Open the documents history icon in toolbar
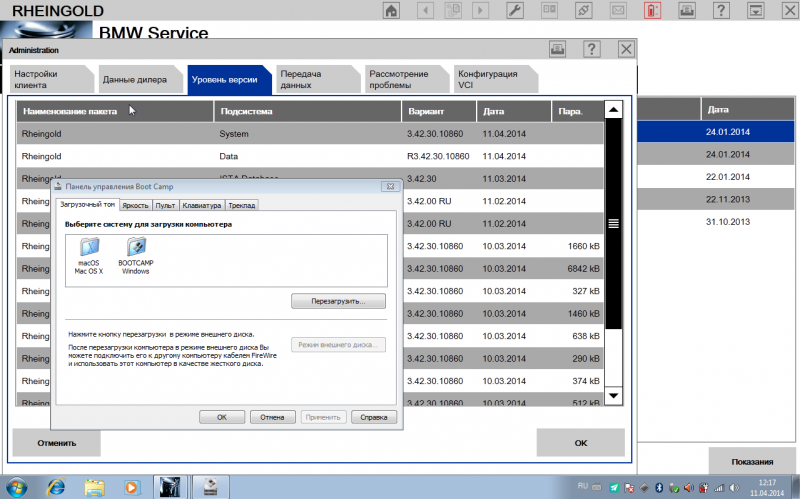This screenshot has width=800, height=499. click(453, 10)
